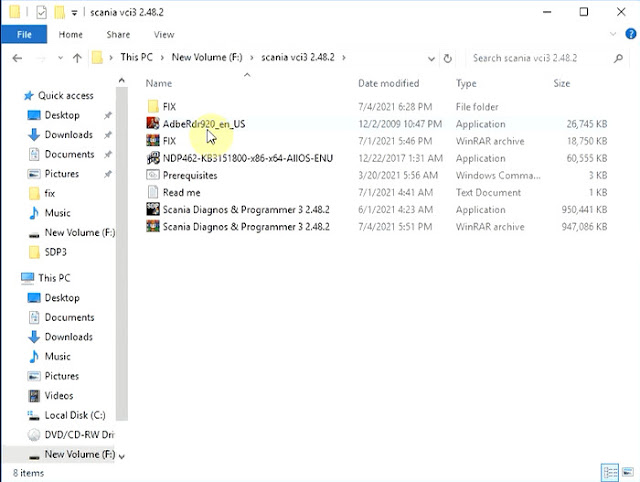
Task: Expand the scania vci3 2.48.2 breadcrumb arrow
Action: point(344,58)
